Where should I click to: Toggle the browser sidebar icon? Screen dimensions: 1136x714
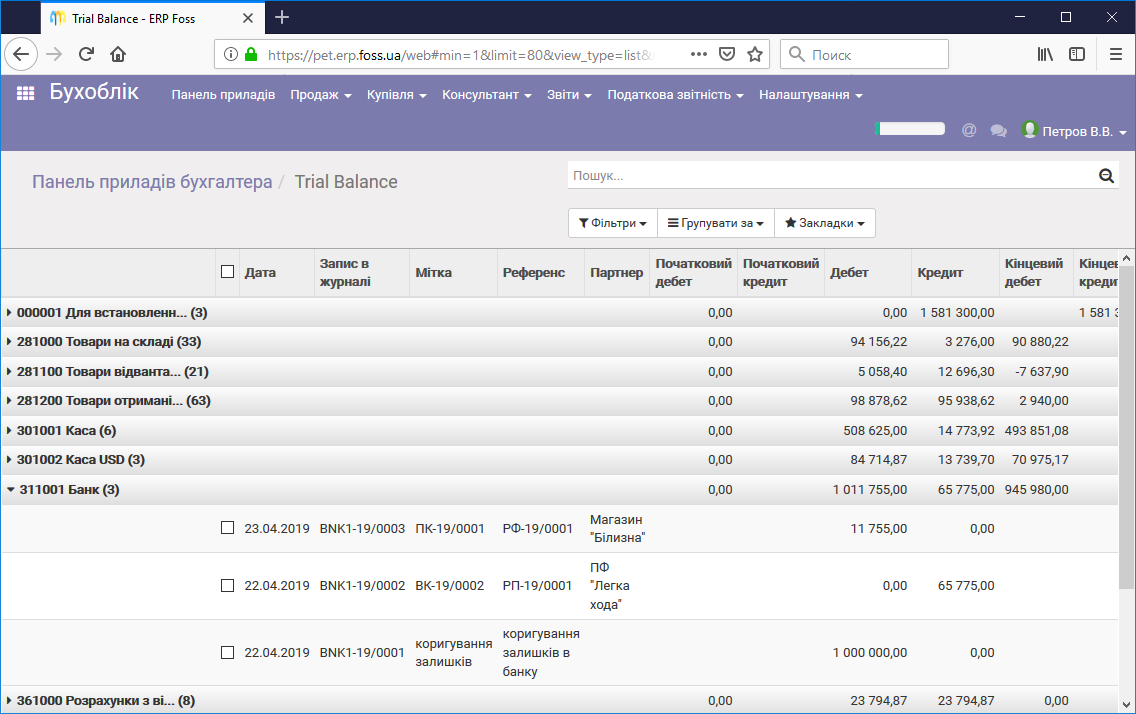tap(1077, 54)
